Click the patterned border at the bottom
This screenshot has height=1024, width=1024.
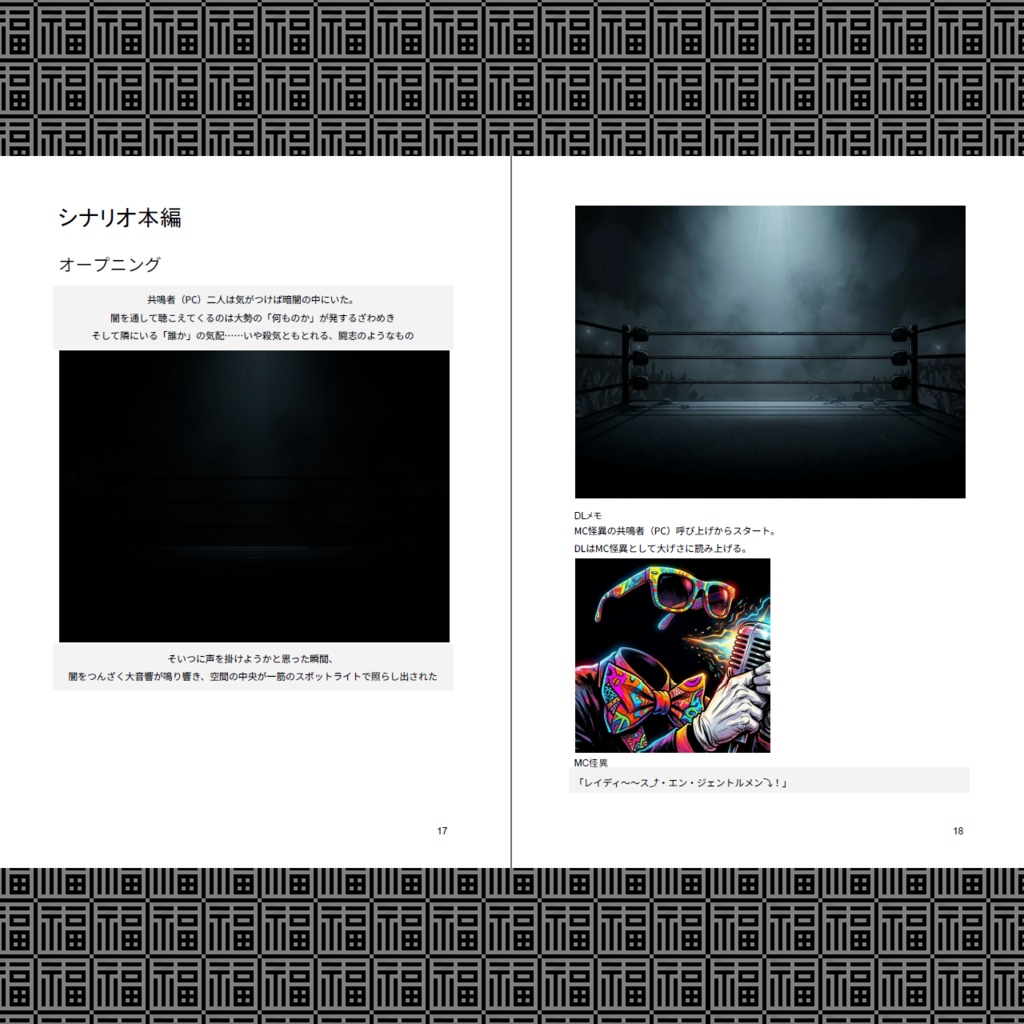pos(512,940)
